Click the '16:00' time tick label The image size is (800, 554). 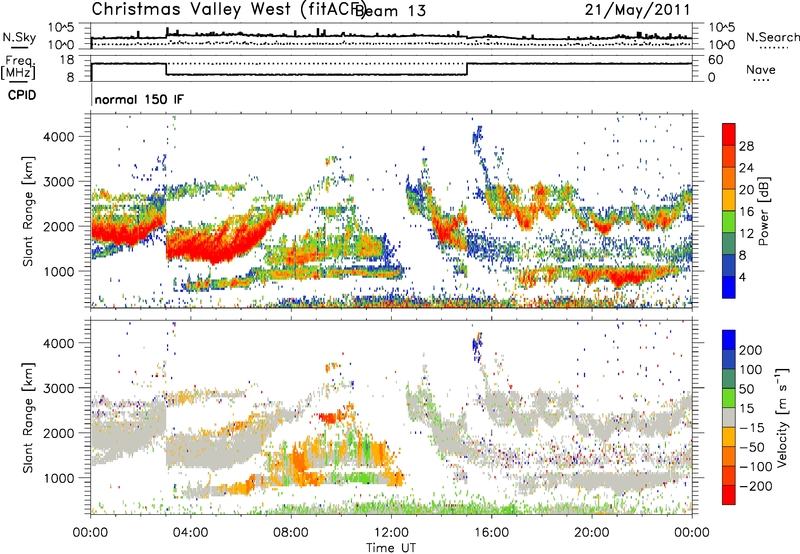coord(491,533)
